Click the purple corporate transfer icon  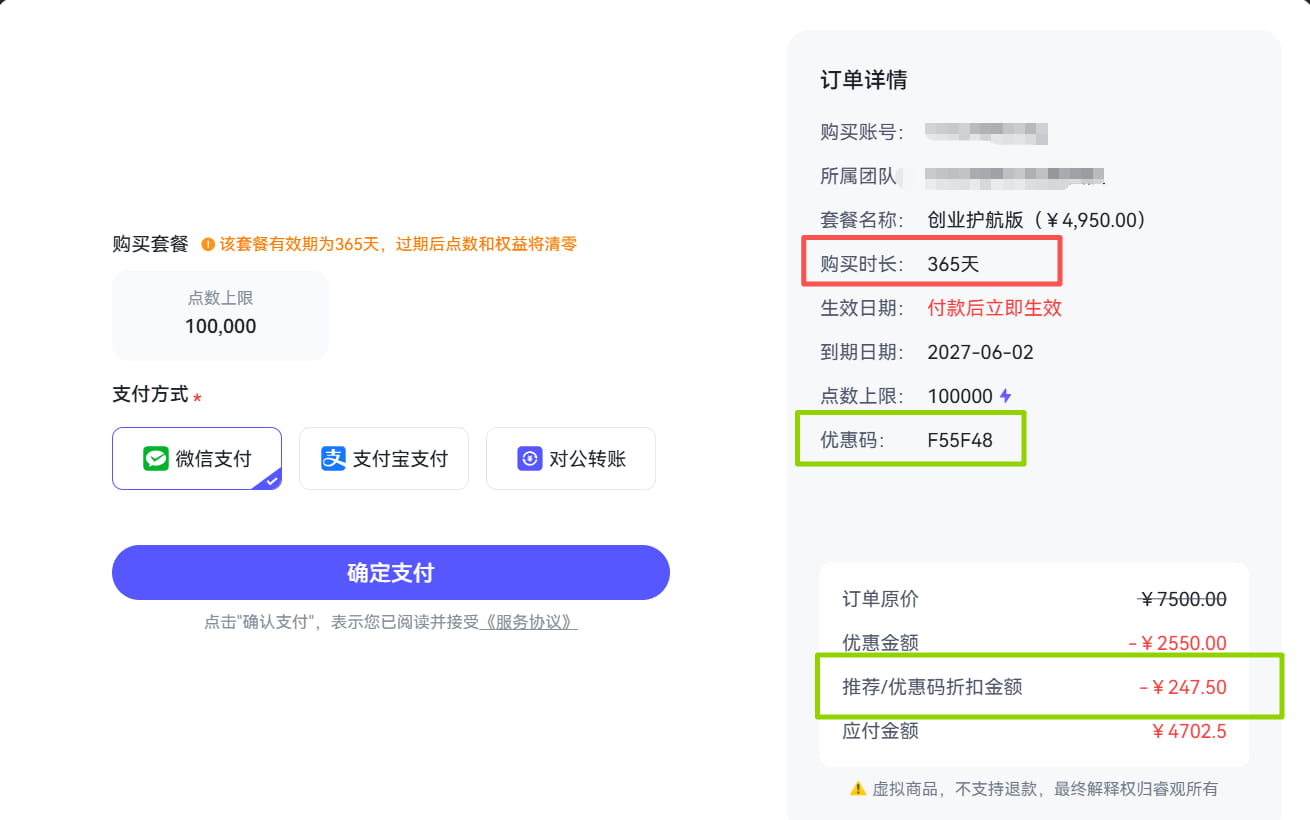530,459
